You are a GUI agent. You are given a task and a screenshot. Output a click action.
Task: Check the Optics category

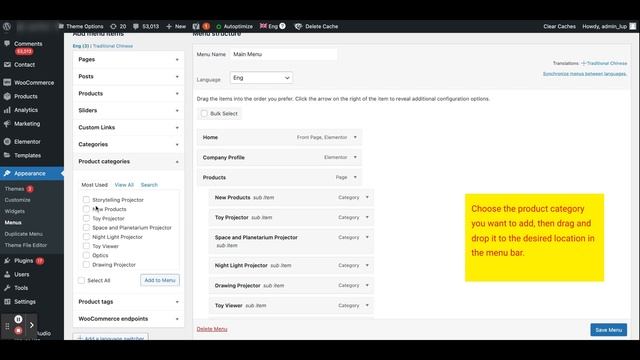[86, 255]
